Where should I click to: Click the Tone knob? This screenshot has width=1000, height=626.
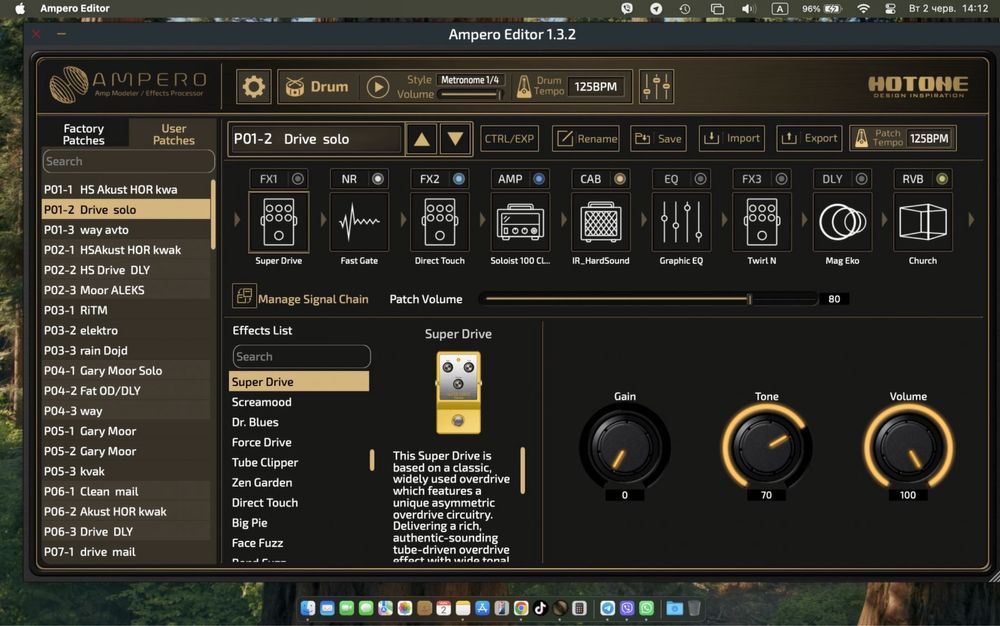[766, 447]
